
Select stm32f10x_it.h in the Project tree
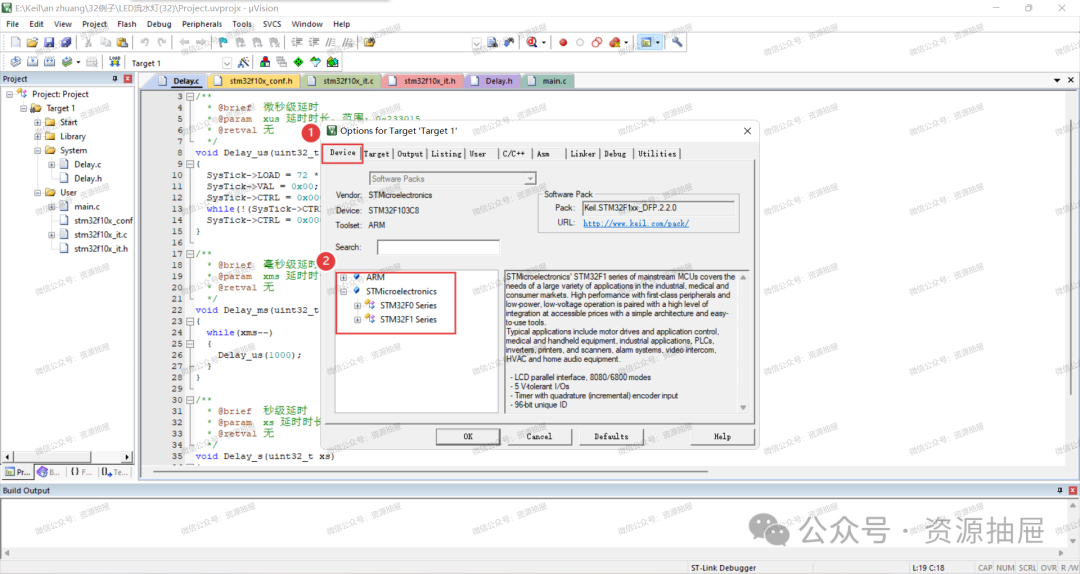tap(101, 249)
